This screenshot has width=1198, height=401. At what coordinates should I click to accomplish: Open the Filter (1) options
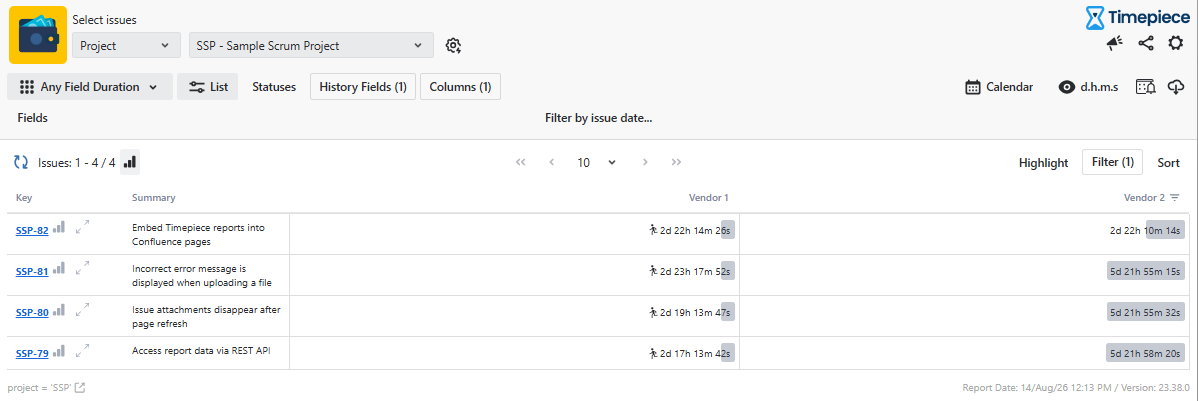point(1112,162)
